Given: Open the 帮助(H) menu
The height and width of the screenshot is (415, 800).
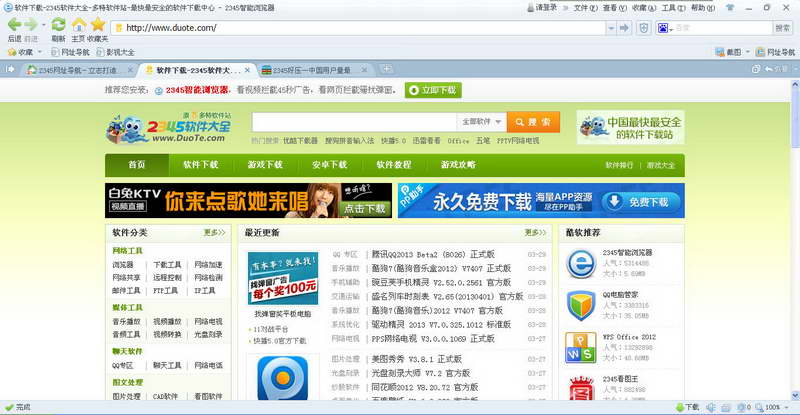Looking at the screenshot, I should click(703, 8).
